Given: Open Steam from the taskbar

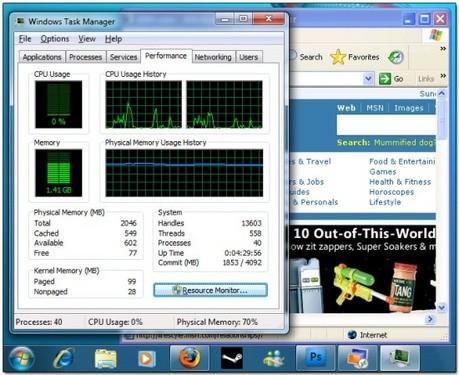Looking at the screenshot, I should (232, 359).
